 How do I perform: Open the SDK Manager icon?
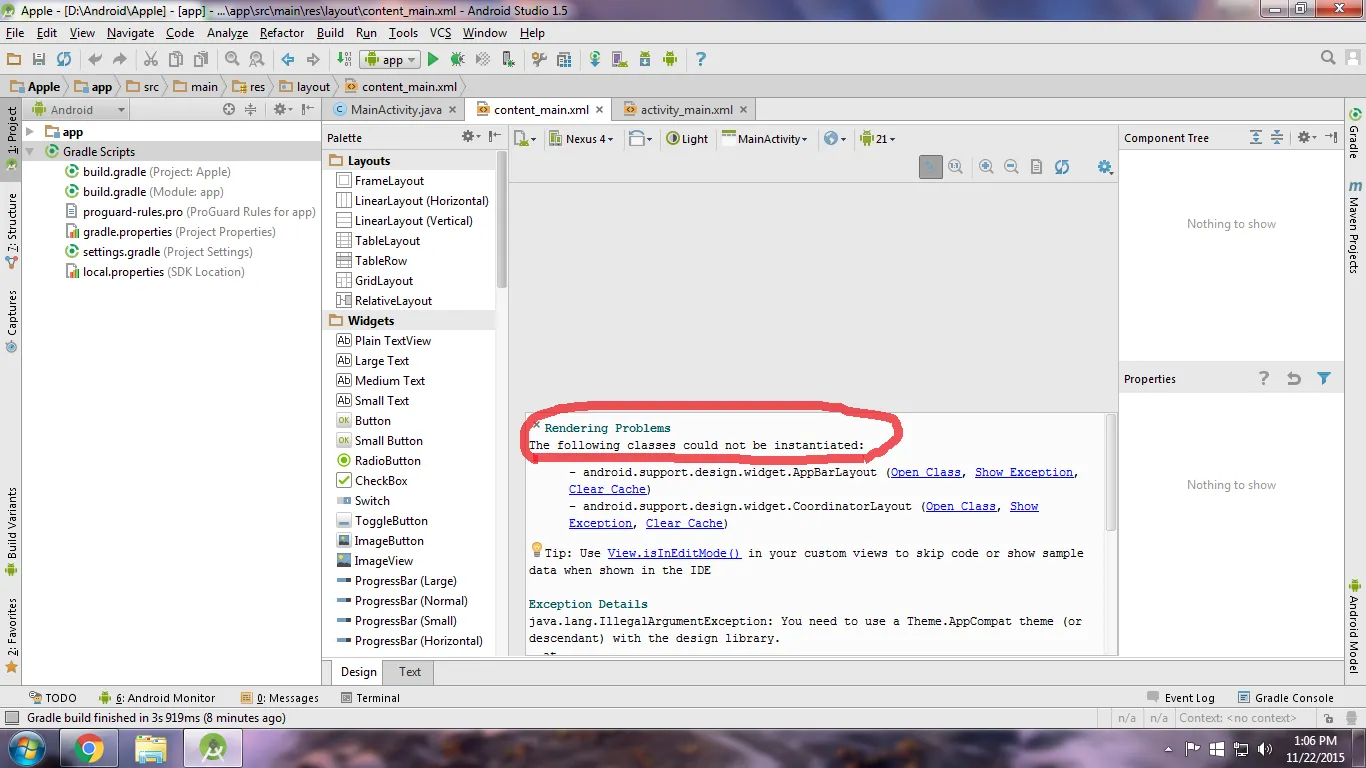click(645, 60)
